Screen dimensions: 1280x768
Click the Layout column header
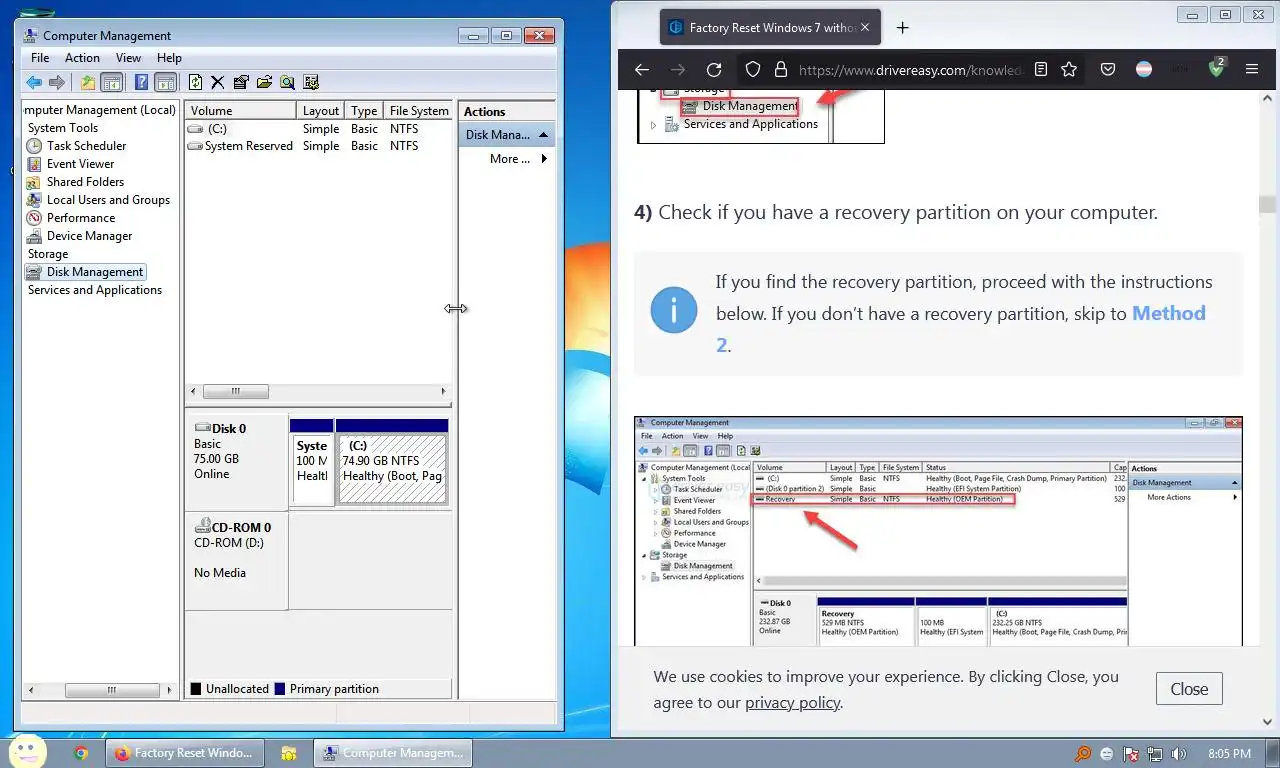321,111
